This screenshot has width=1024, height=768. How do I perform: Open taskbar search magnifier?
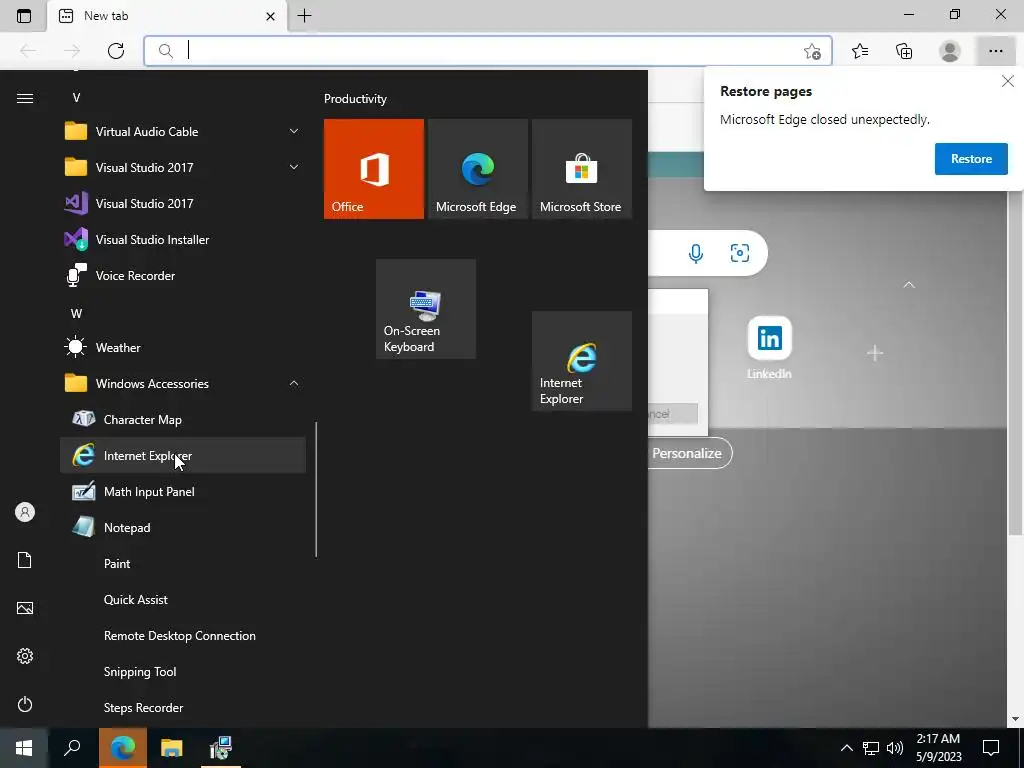click(x=72, y=747)
